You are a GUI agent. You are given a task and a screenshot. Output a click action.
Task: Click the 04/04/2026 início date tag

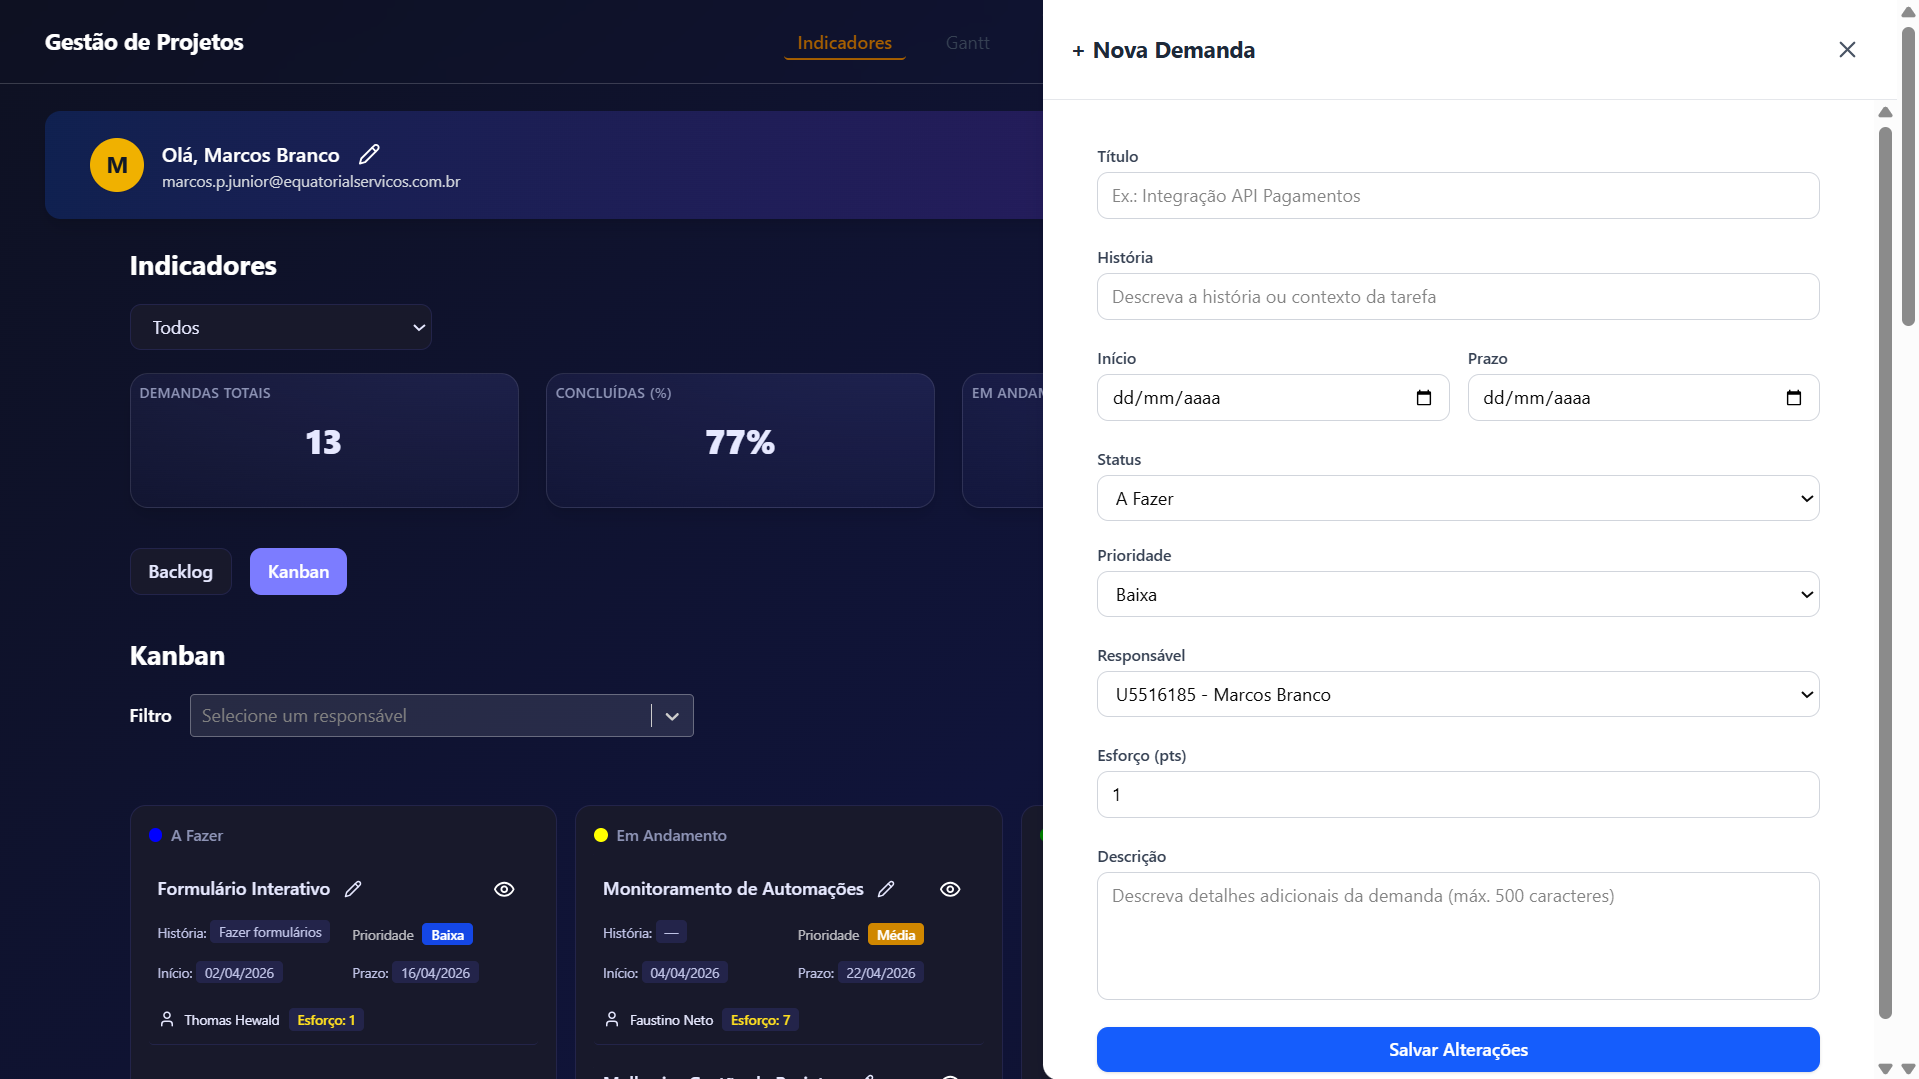pyautogui.click(x=684, y=973)
